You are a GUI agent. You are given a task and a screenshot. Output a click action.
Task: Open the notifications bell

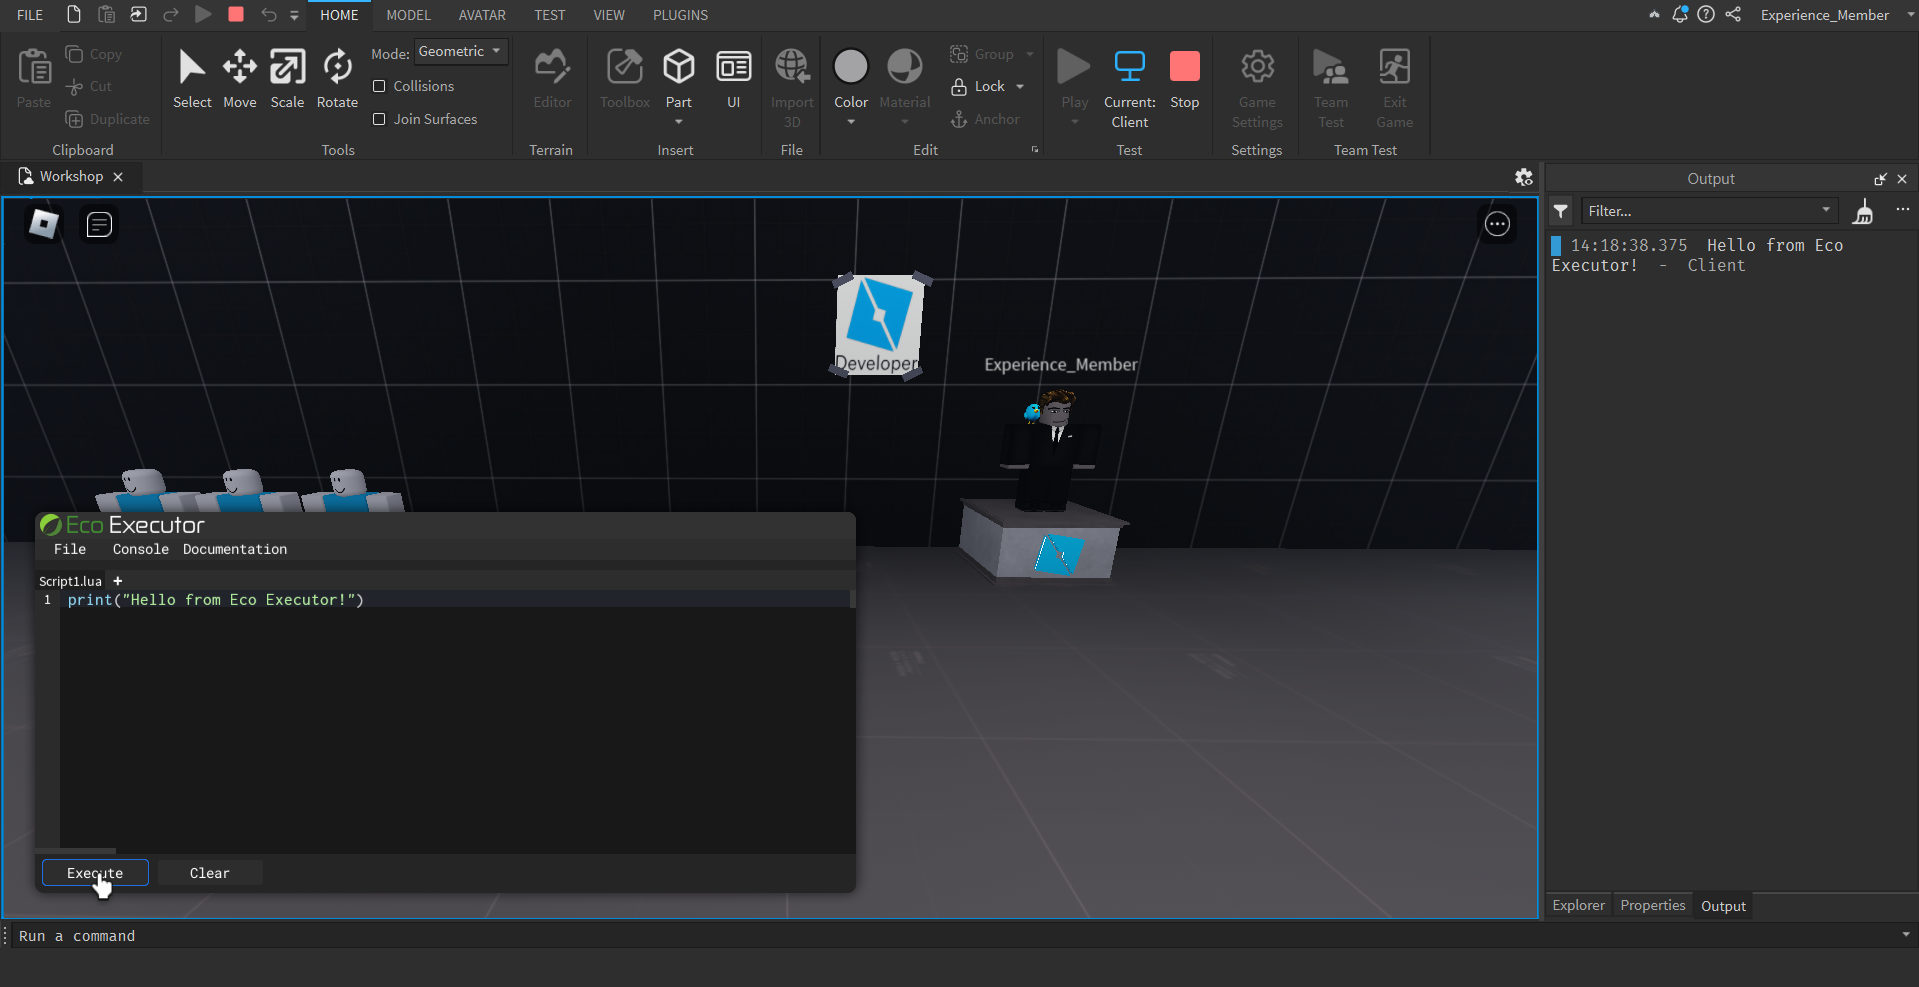(x=1680, y=14)
